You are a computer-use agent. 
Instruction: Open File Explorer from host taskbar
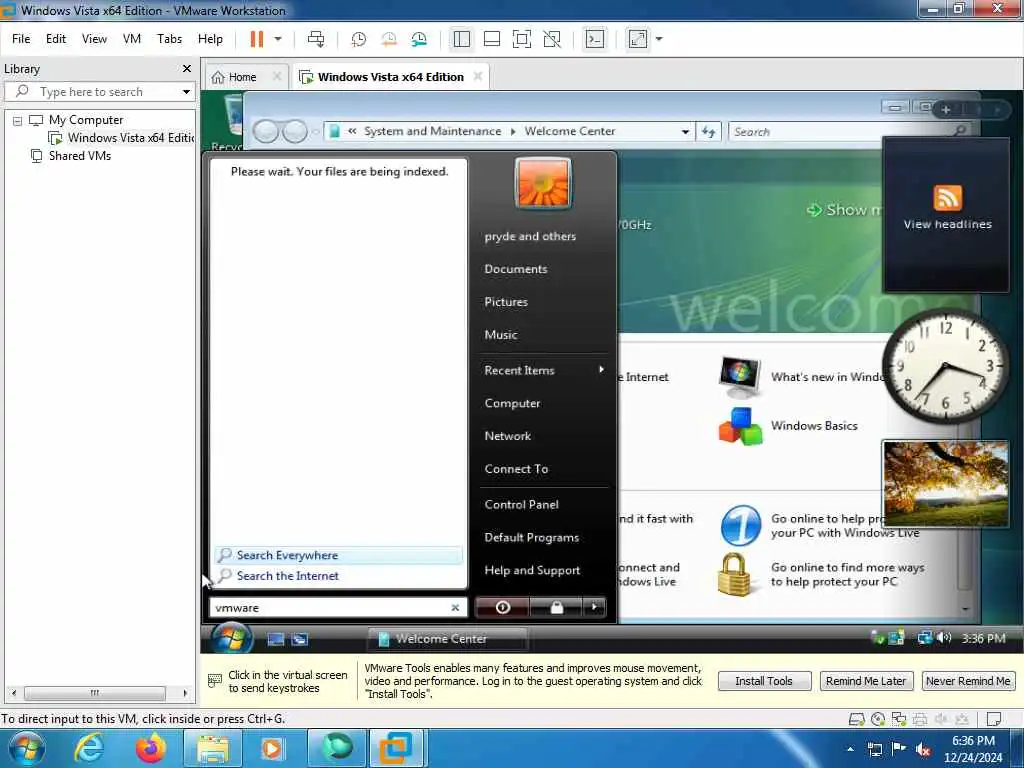(x=212, y=748)
